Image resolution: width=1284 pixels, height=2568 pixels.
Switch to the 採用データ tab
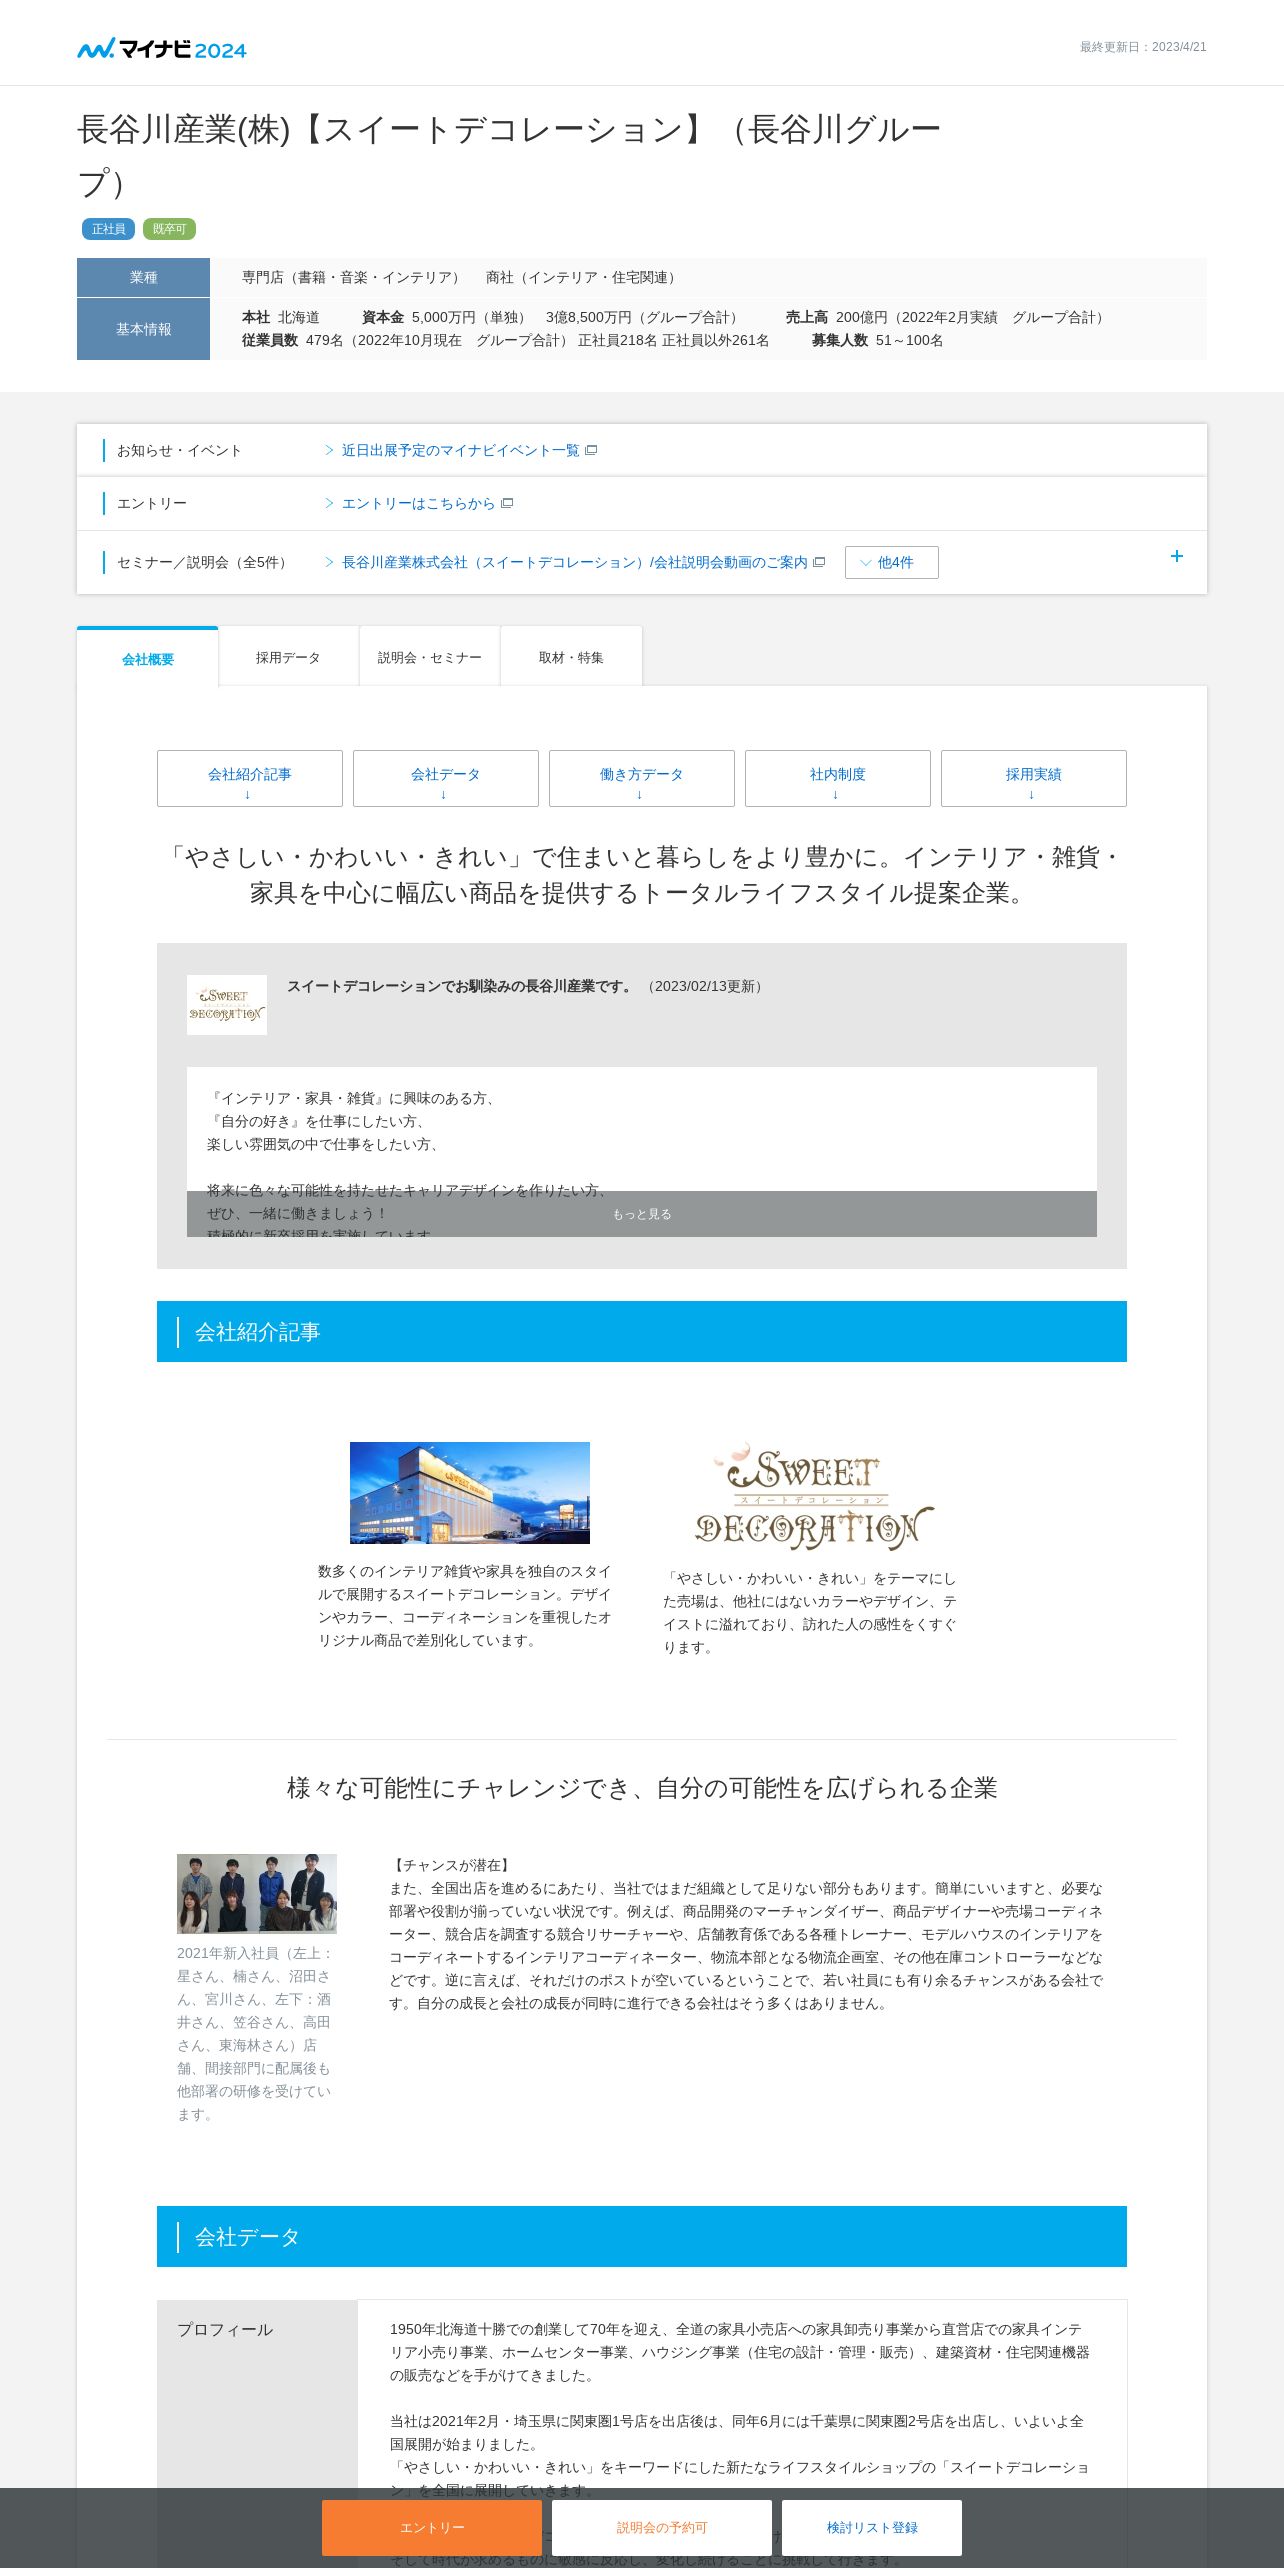[x=288, y=657]
